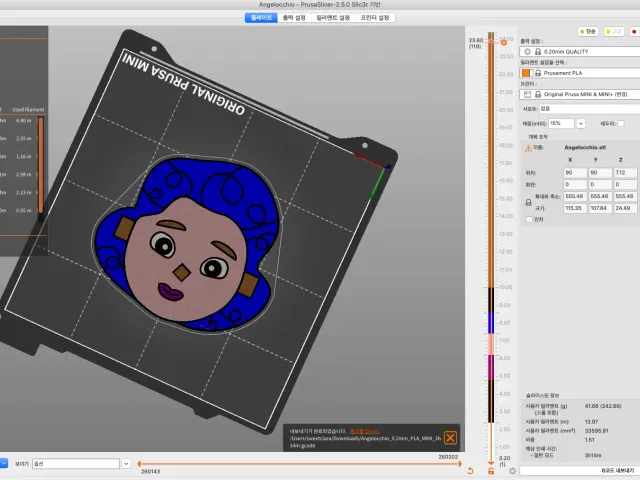Click the scale X field 555.46
The height and width of the screenshot is (480, 640).
[x=575, y=196]
